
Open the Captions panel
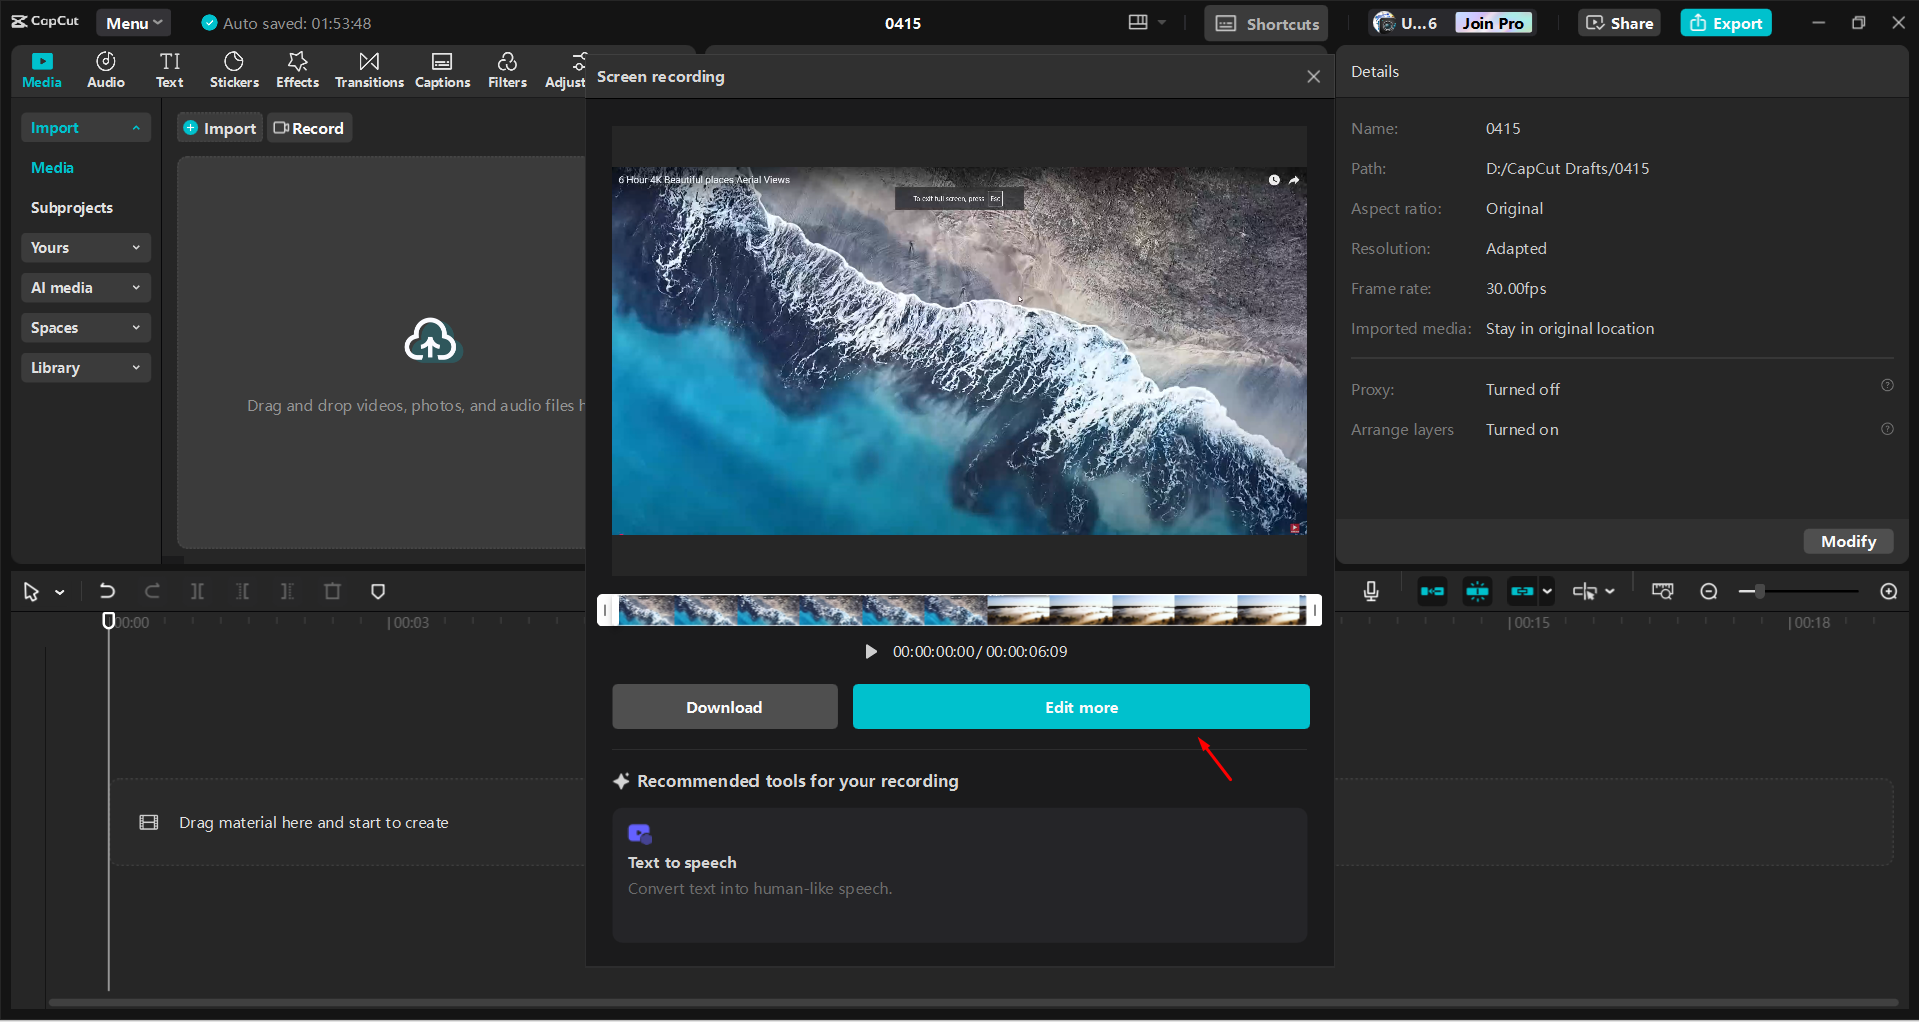pos(442,69)
